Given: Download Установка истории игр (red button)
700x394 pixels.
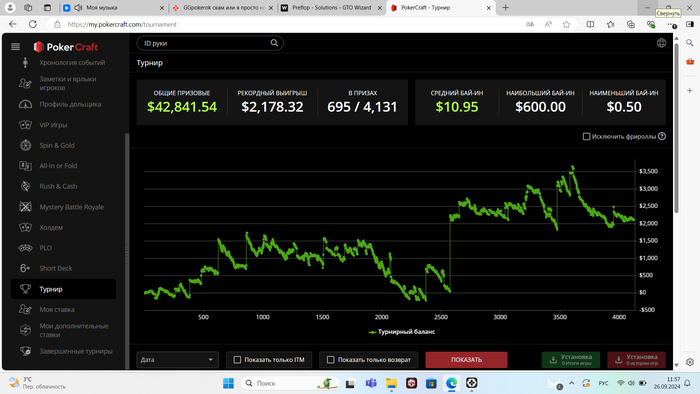Looking at the screenshot, I should pyautogui.click(x=636, y=360).
